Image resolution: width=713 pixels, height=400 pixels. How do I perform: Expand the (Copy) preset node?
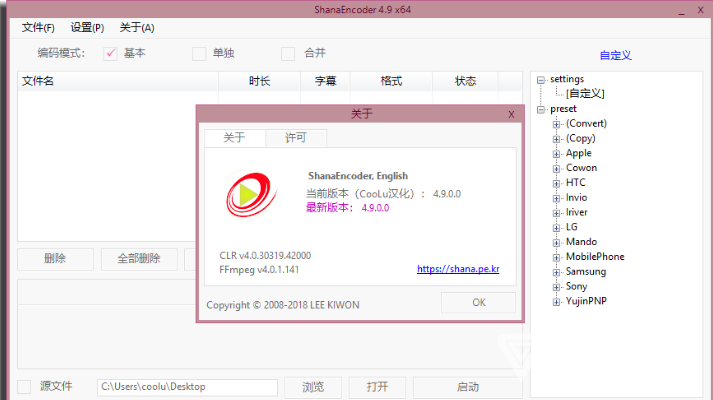coord(556,139)
